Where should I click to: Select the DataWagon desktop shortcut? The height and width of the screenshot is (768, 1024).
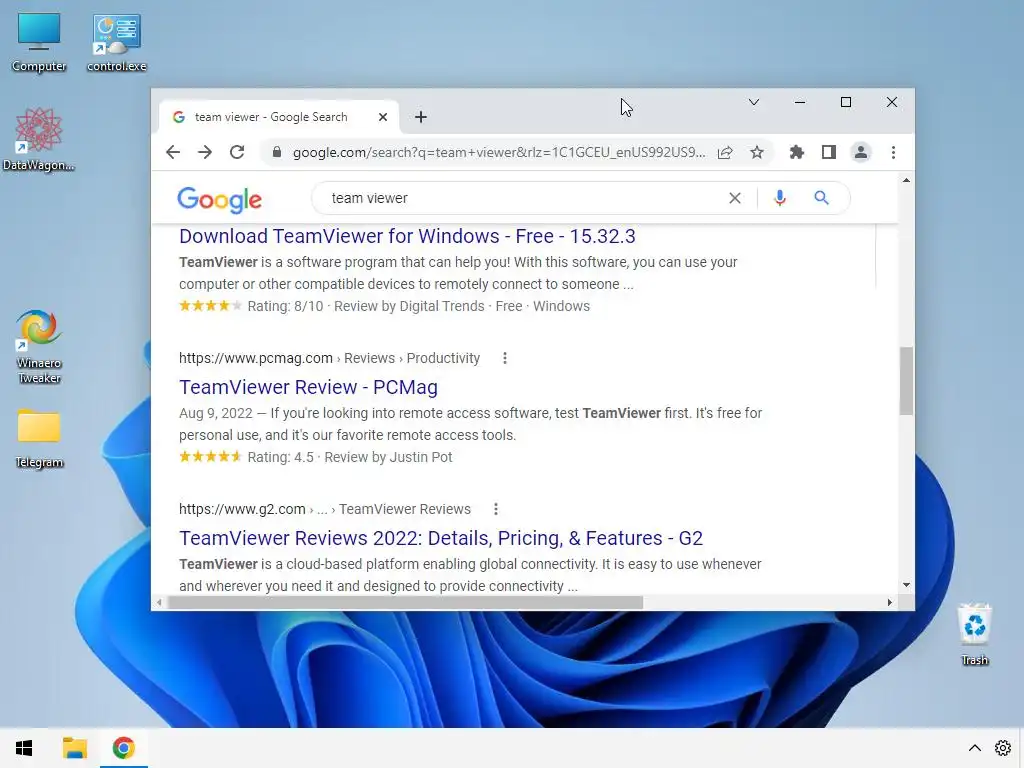pos(39,140)
